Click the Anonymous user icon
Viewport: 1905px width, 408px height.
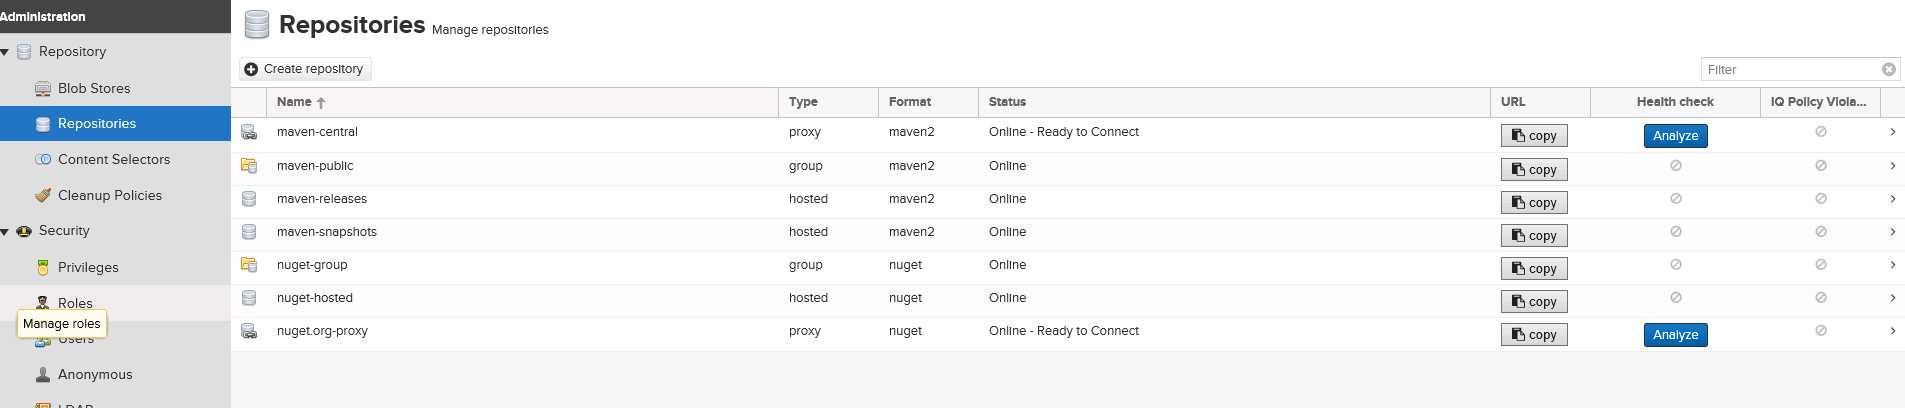point(43,375)
